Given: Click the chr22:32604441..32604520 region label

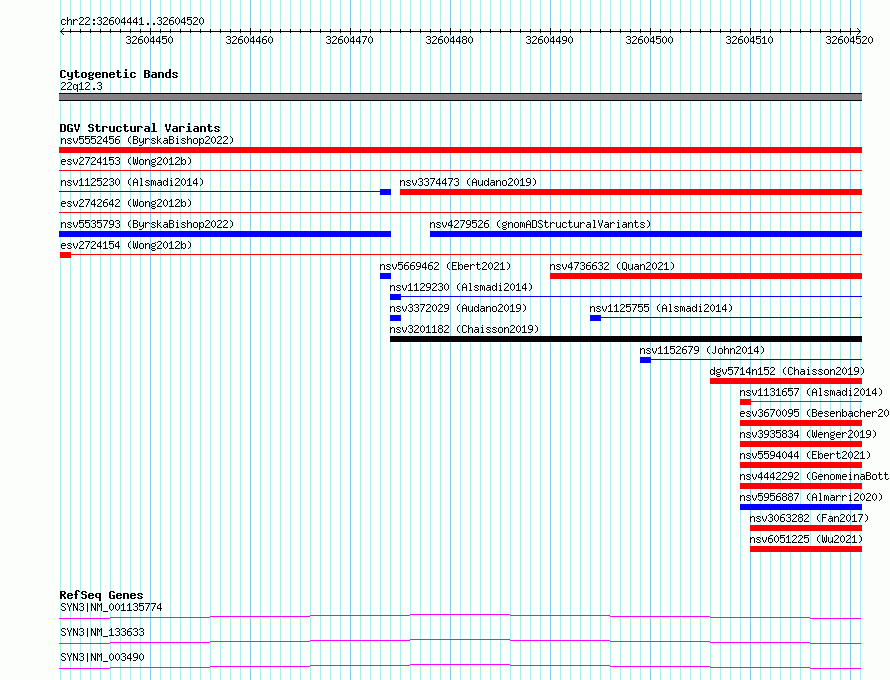Looking at the screenshot, I should 132,21.
